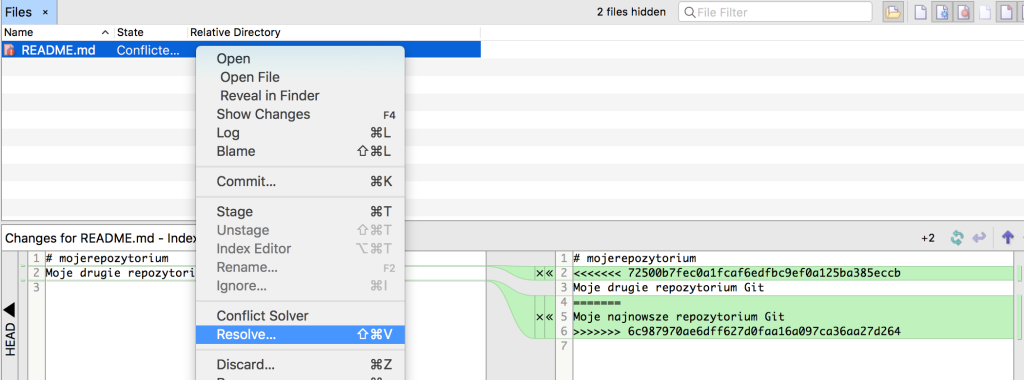Click the State column header

[151, 32]
